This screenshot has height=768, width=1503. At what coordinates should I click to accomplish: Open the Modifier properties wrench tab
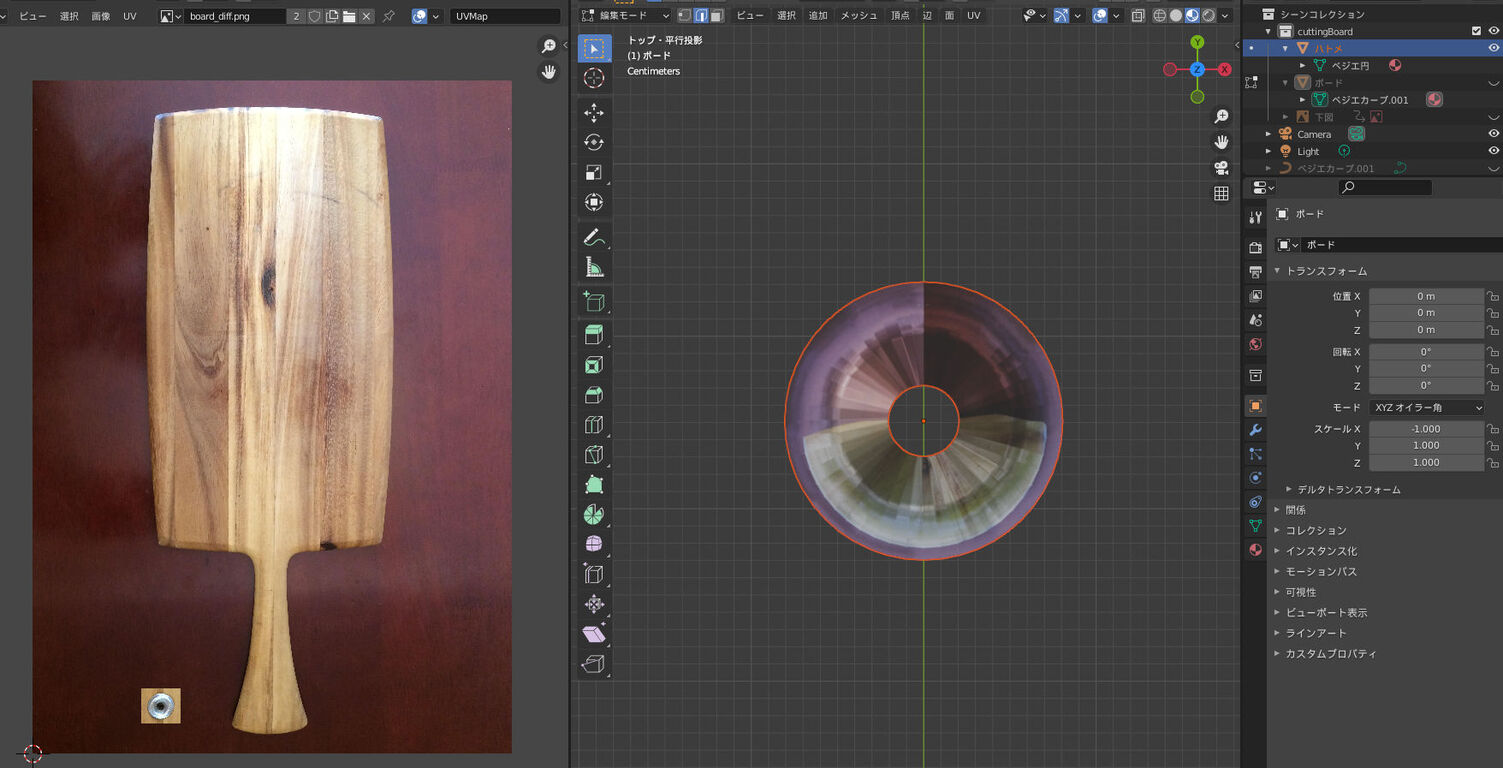click(x=1256, y=430)
